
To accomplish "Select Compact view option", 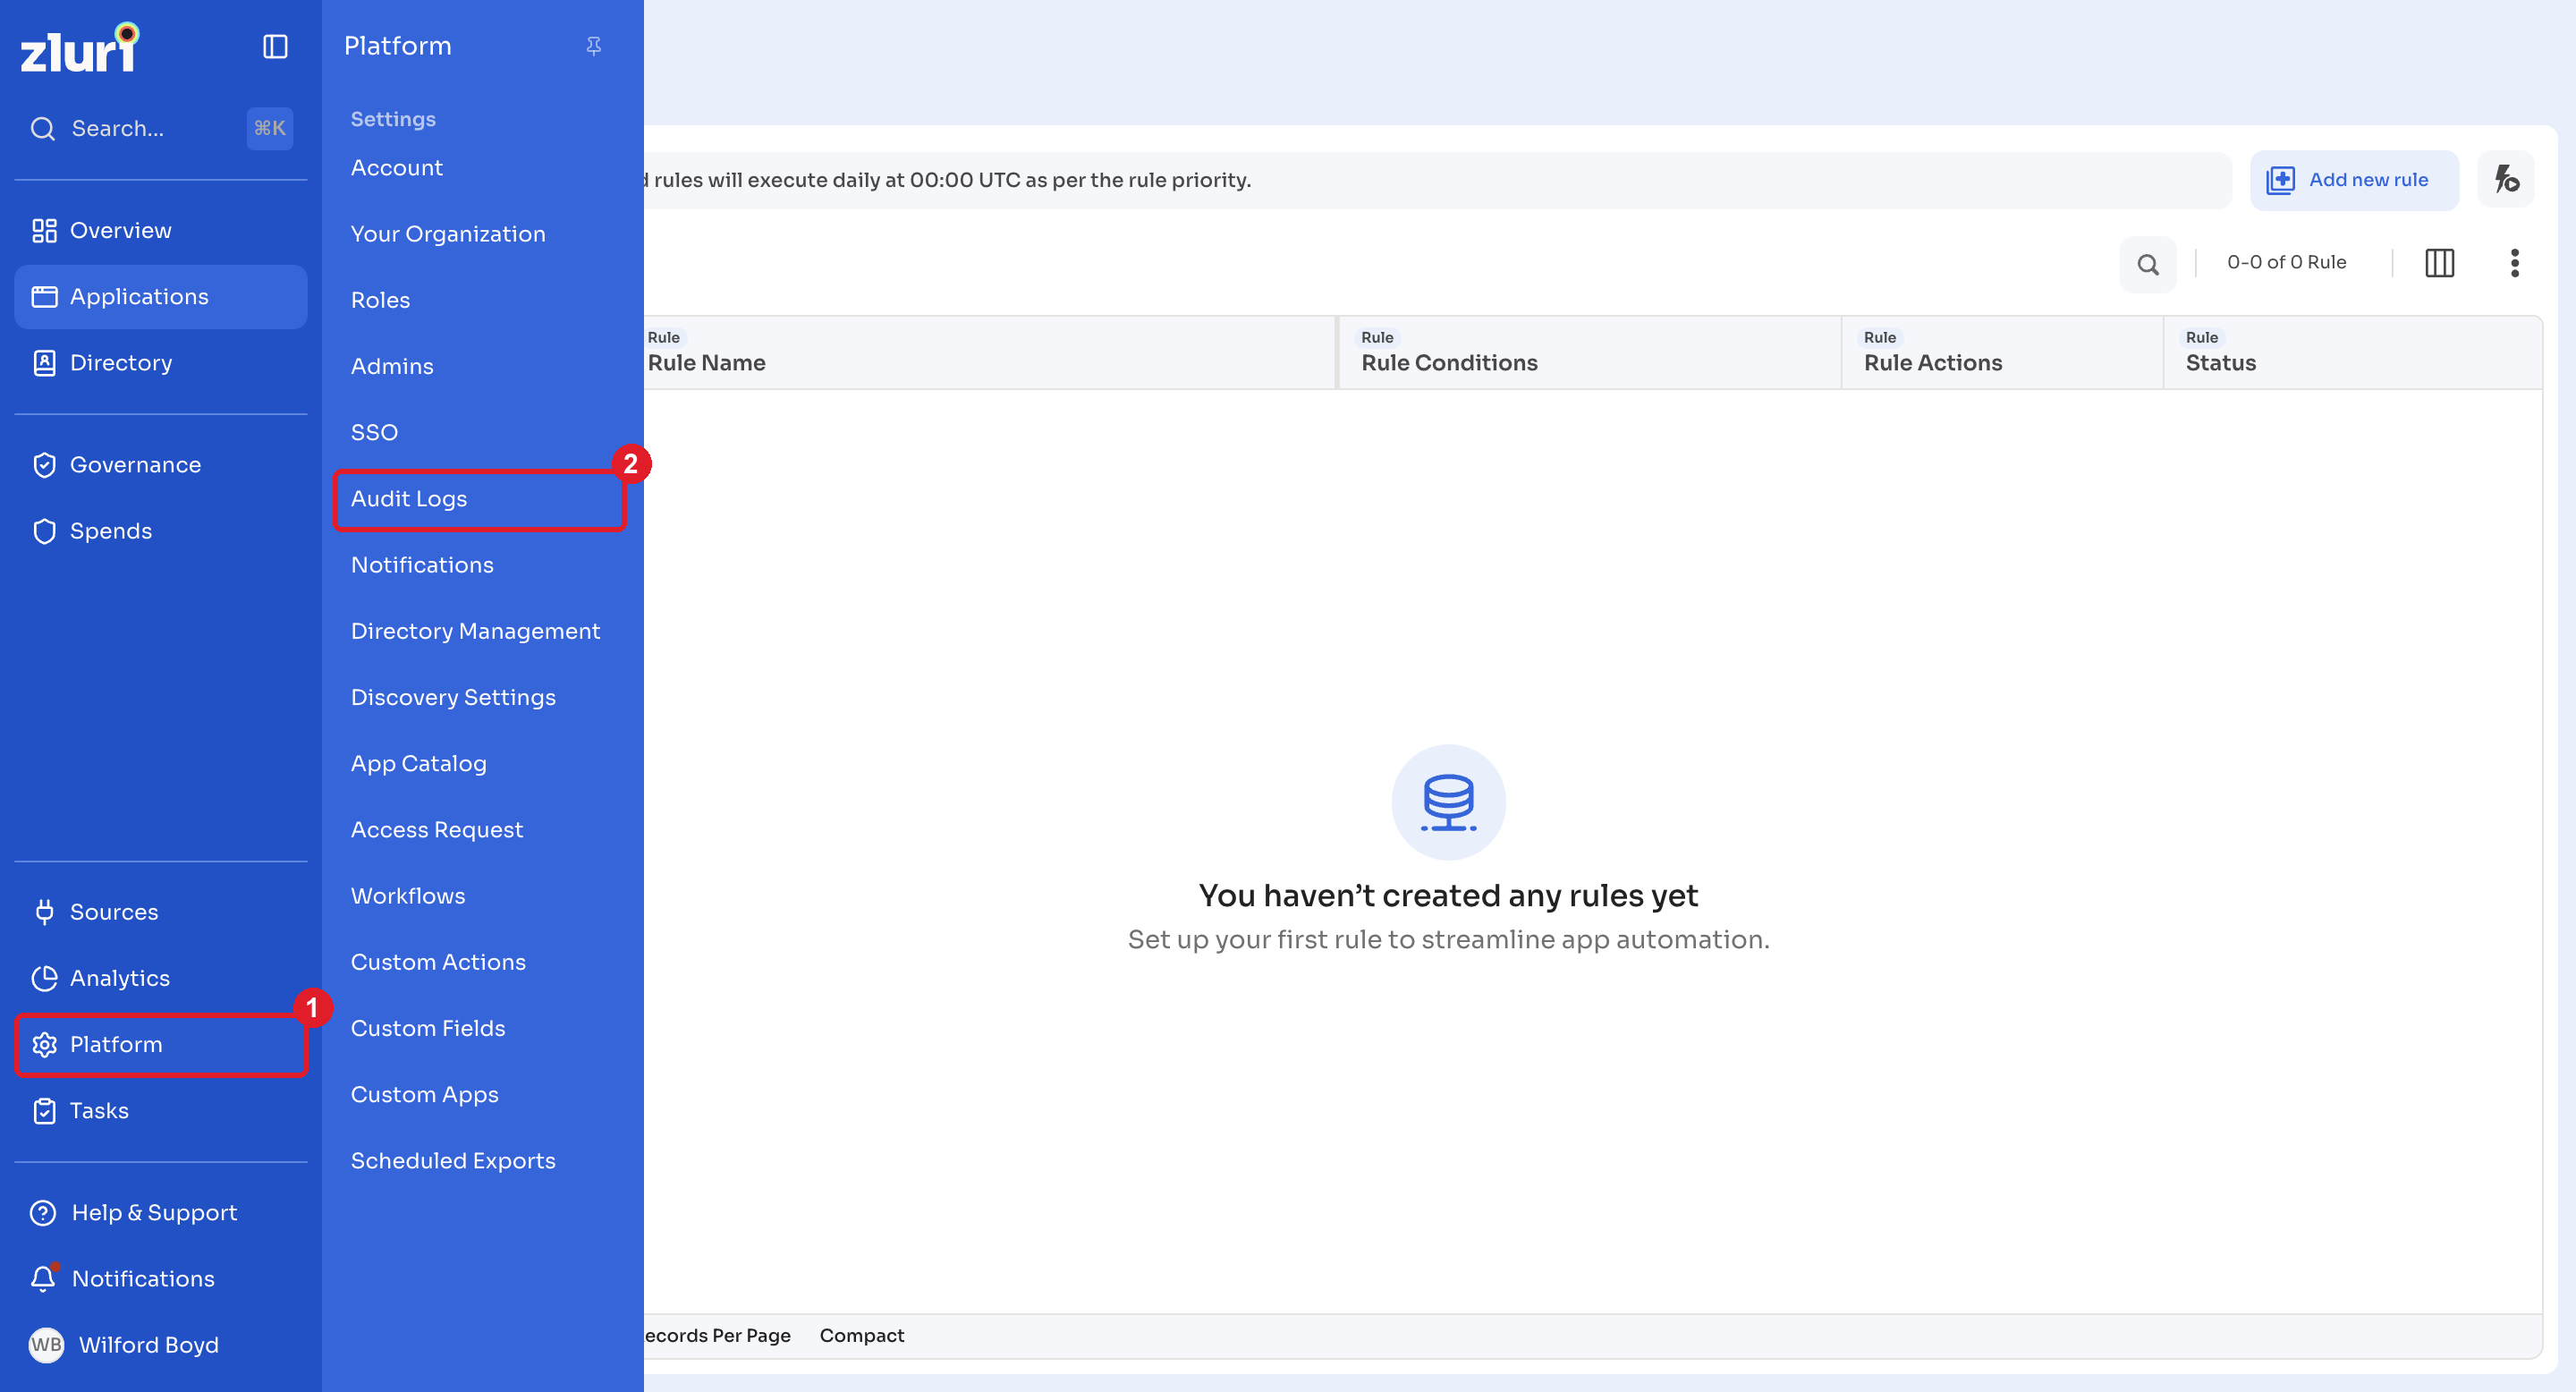I will click(861, 1336).
